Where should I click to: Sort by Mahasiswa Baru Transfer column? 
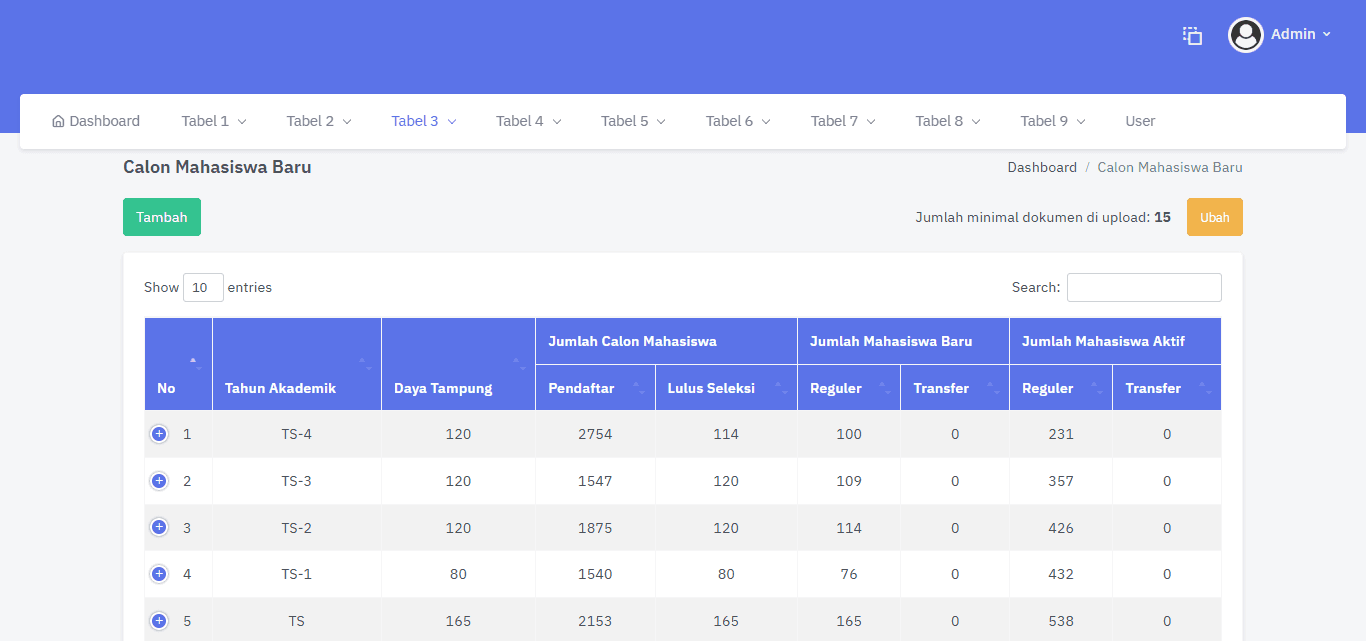tap(955, 388)
